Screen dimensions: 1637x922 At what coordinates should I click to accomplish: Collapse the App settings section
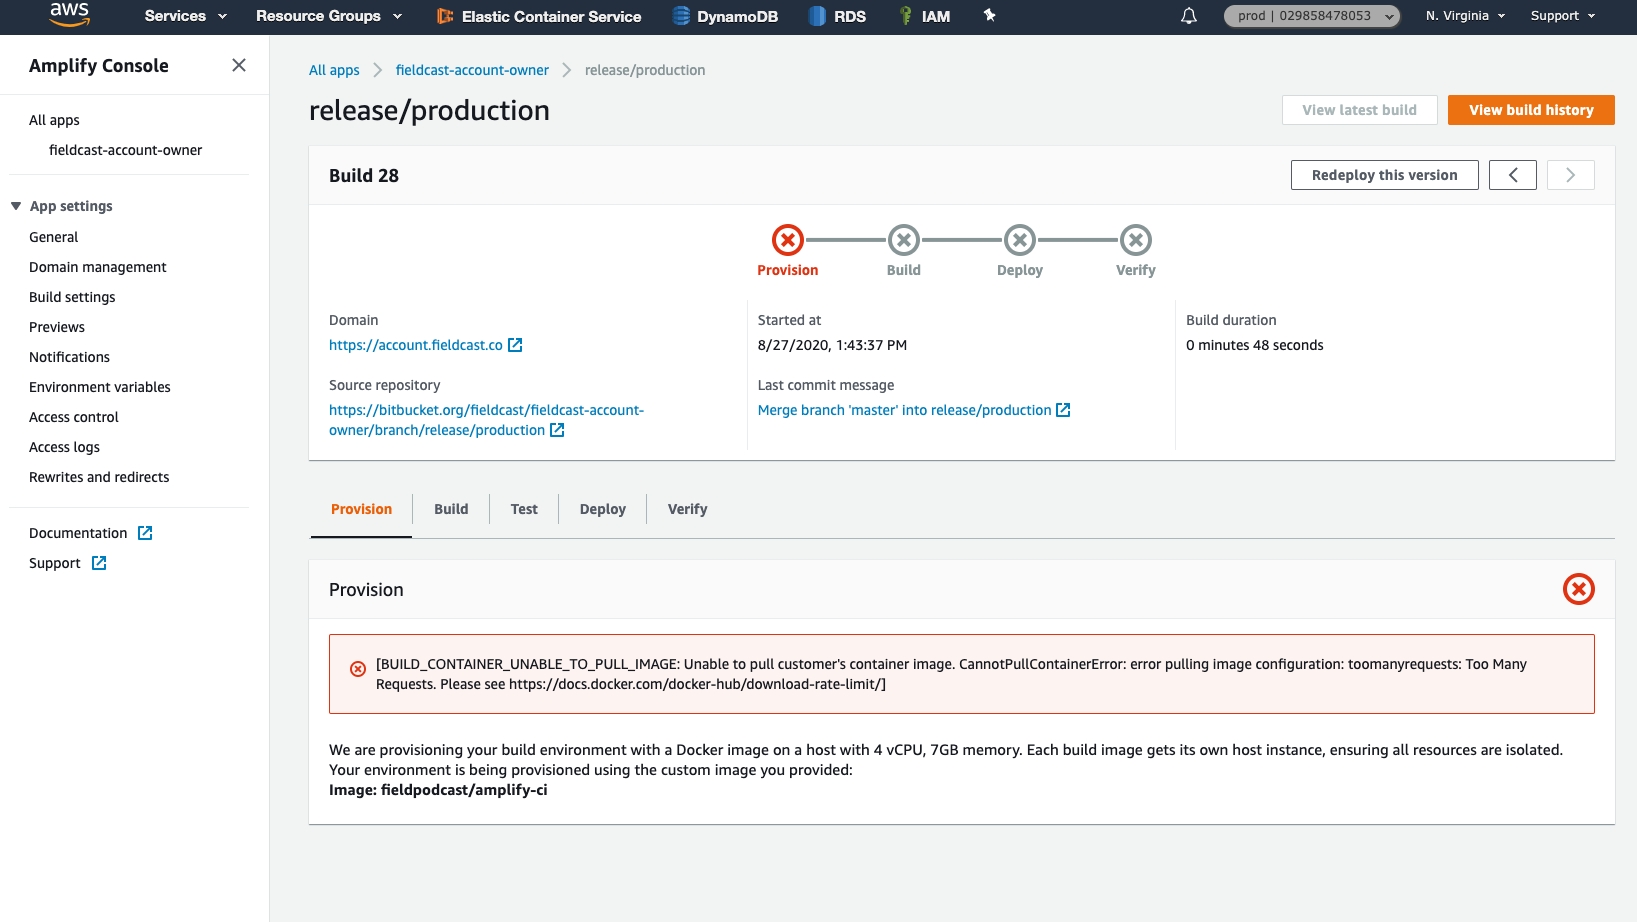(16, 206)
